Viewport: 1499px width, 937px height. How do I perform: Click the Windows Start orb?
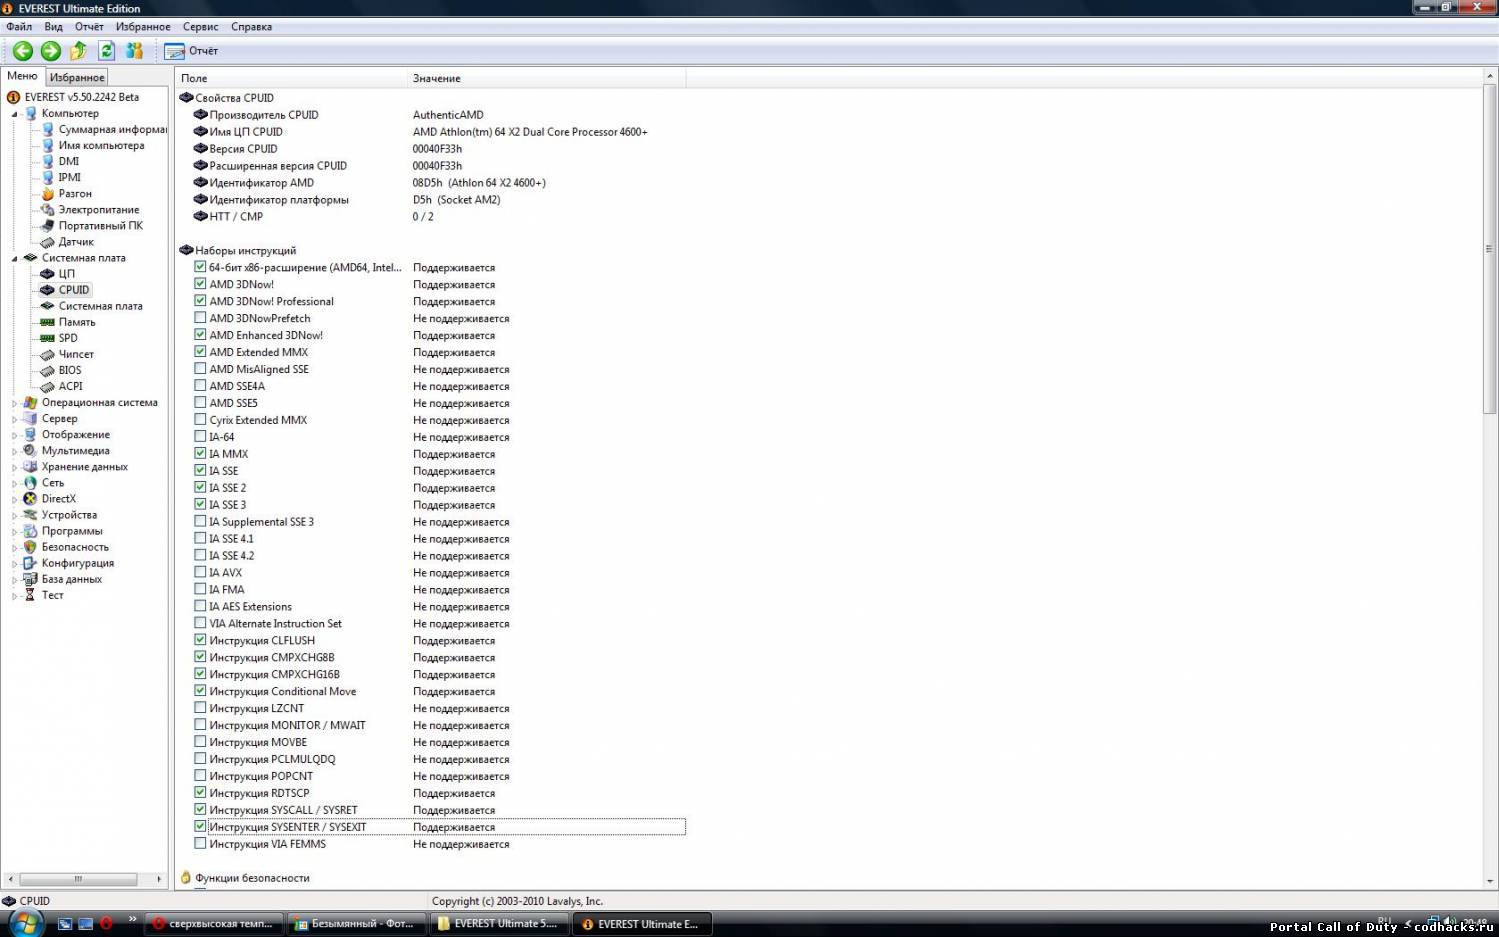[27, 922]
